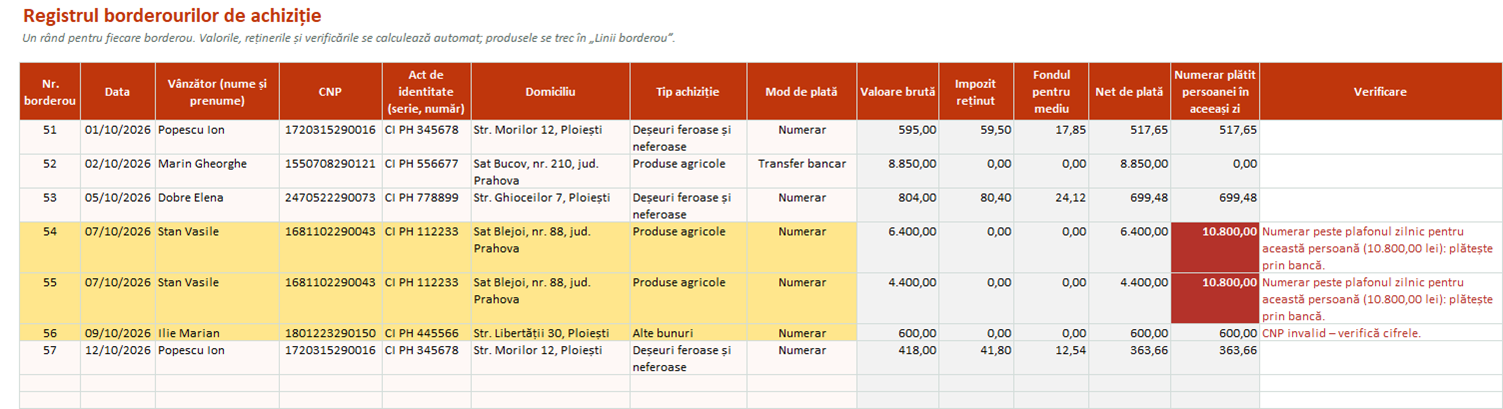Screen dimensions: 1503x409
Task: Click the 'Domiciliu' column header
Action: point(550,92)
